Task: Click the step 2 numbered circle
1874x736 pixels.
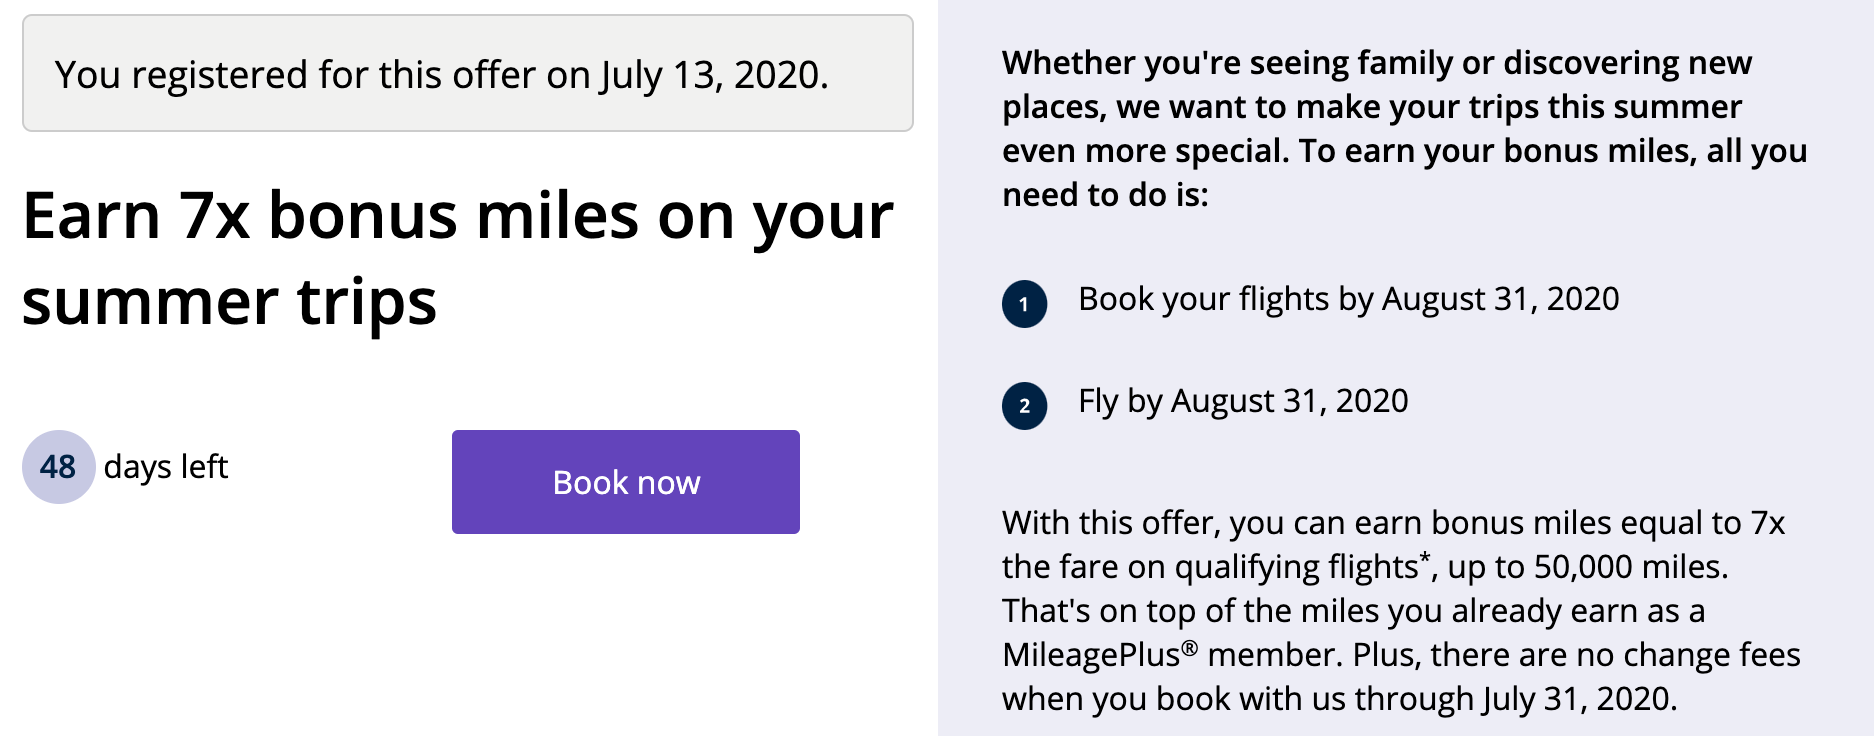Action: click(1024, 406)
